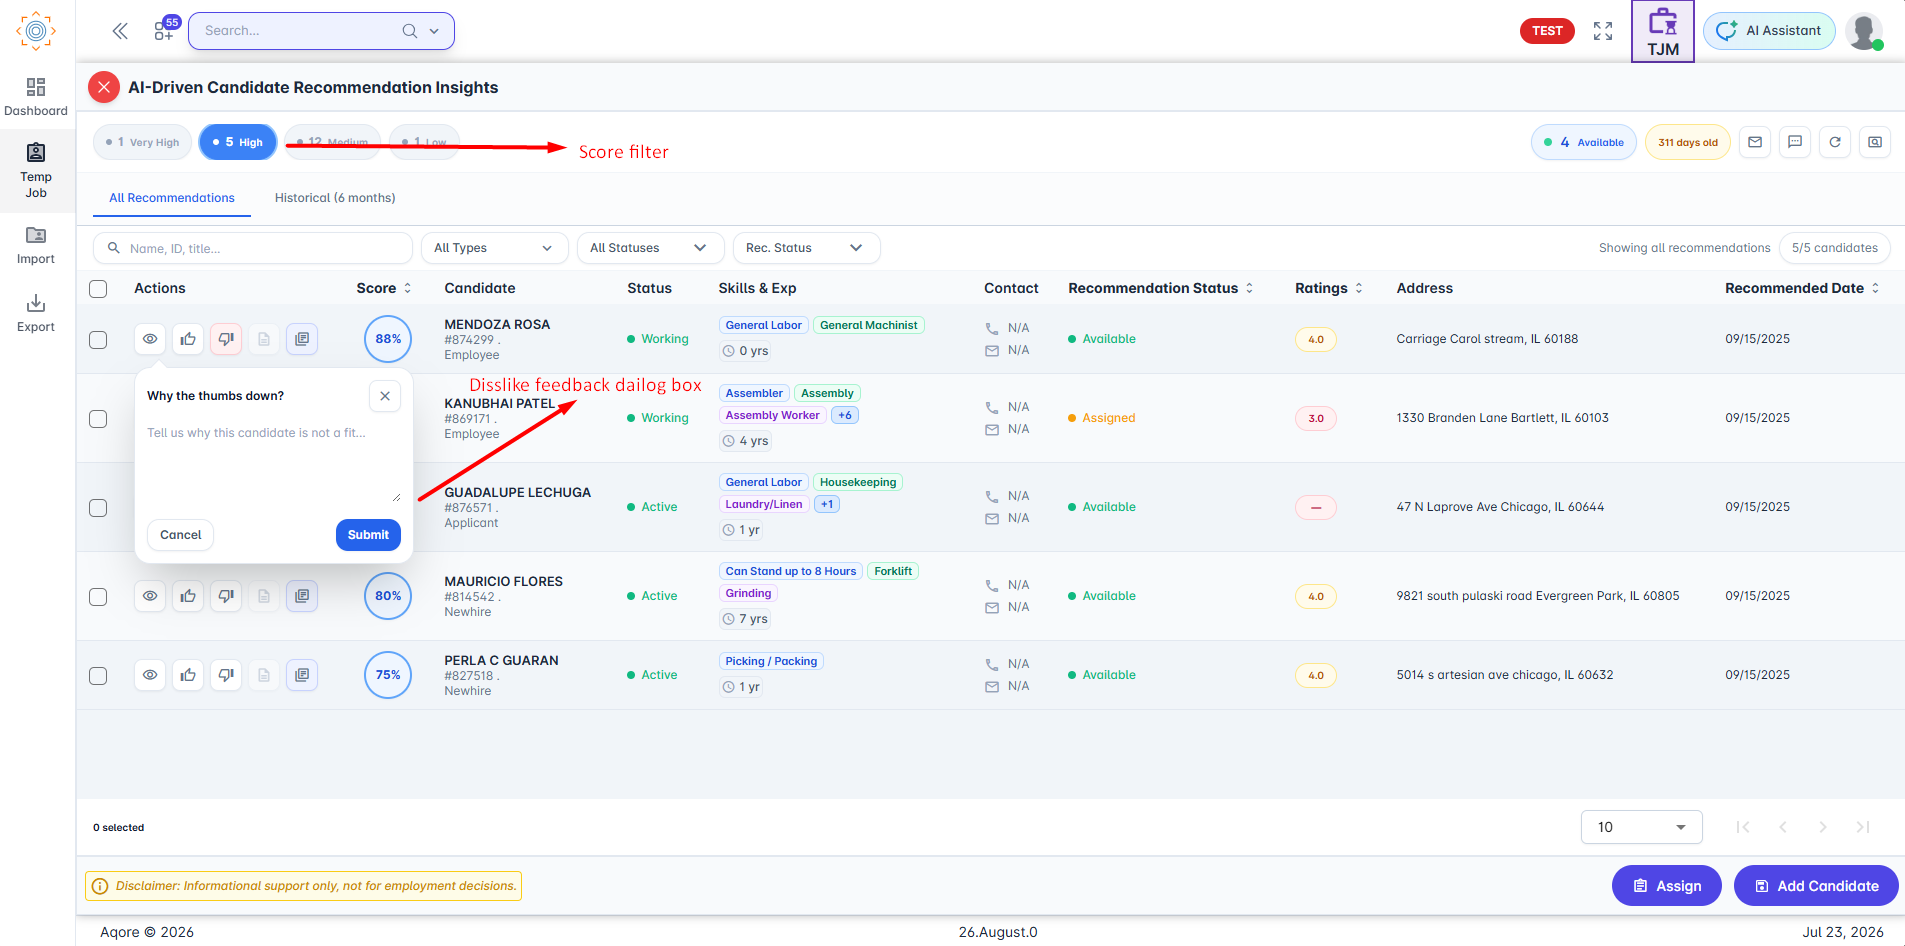The width and height of the screenshot is (1905, 946).
Task: Select the Guadalupe Lechuga row checkbox
Action: click(98, 508)
